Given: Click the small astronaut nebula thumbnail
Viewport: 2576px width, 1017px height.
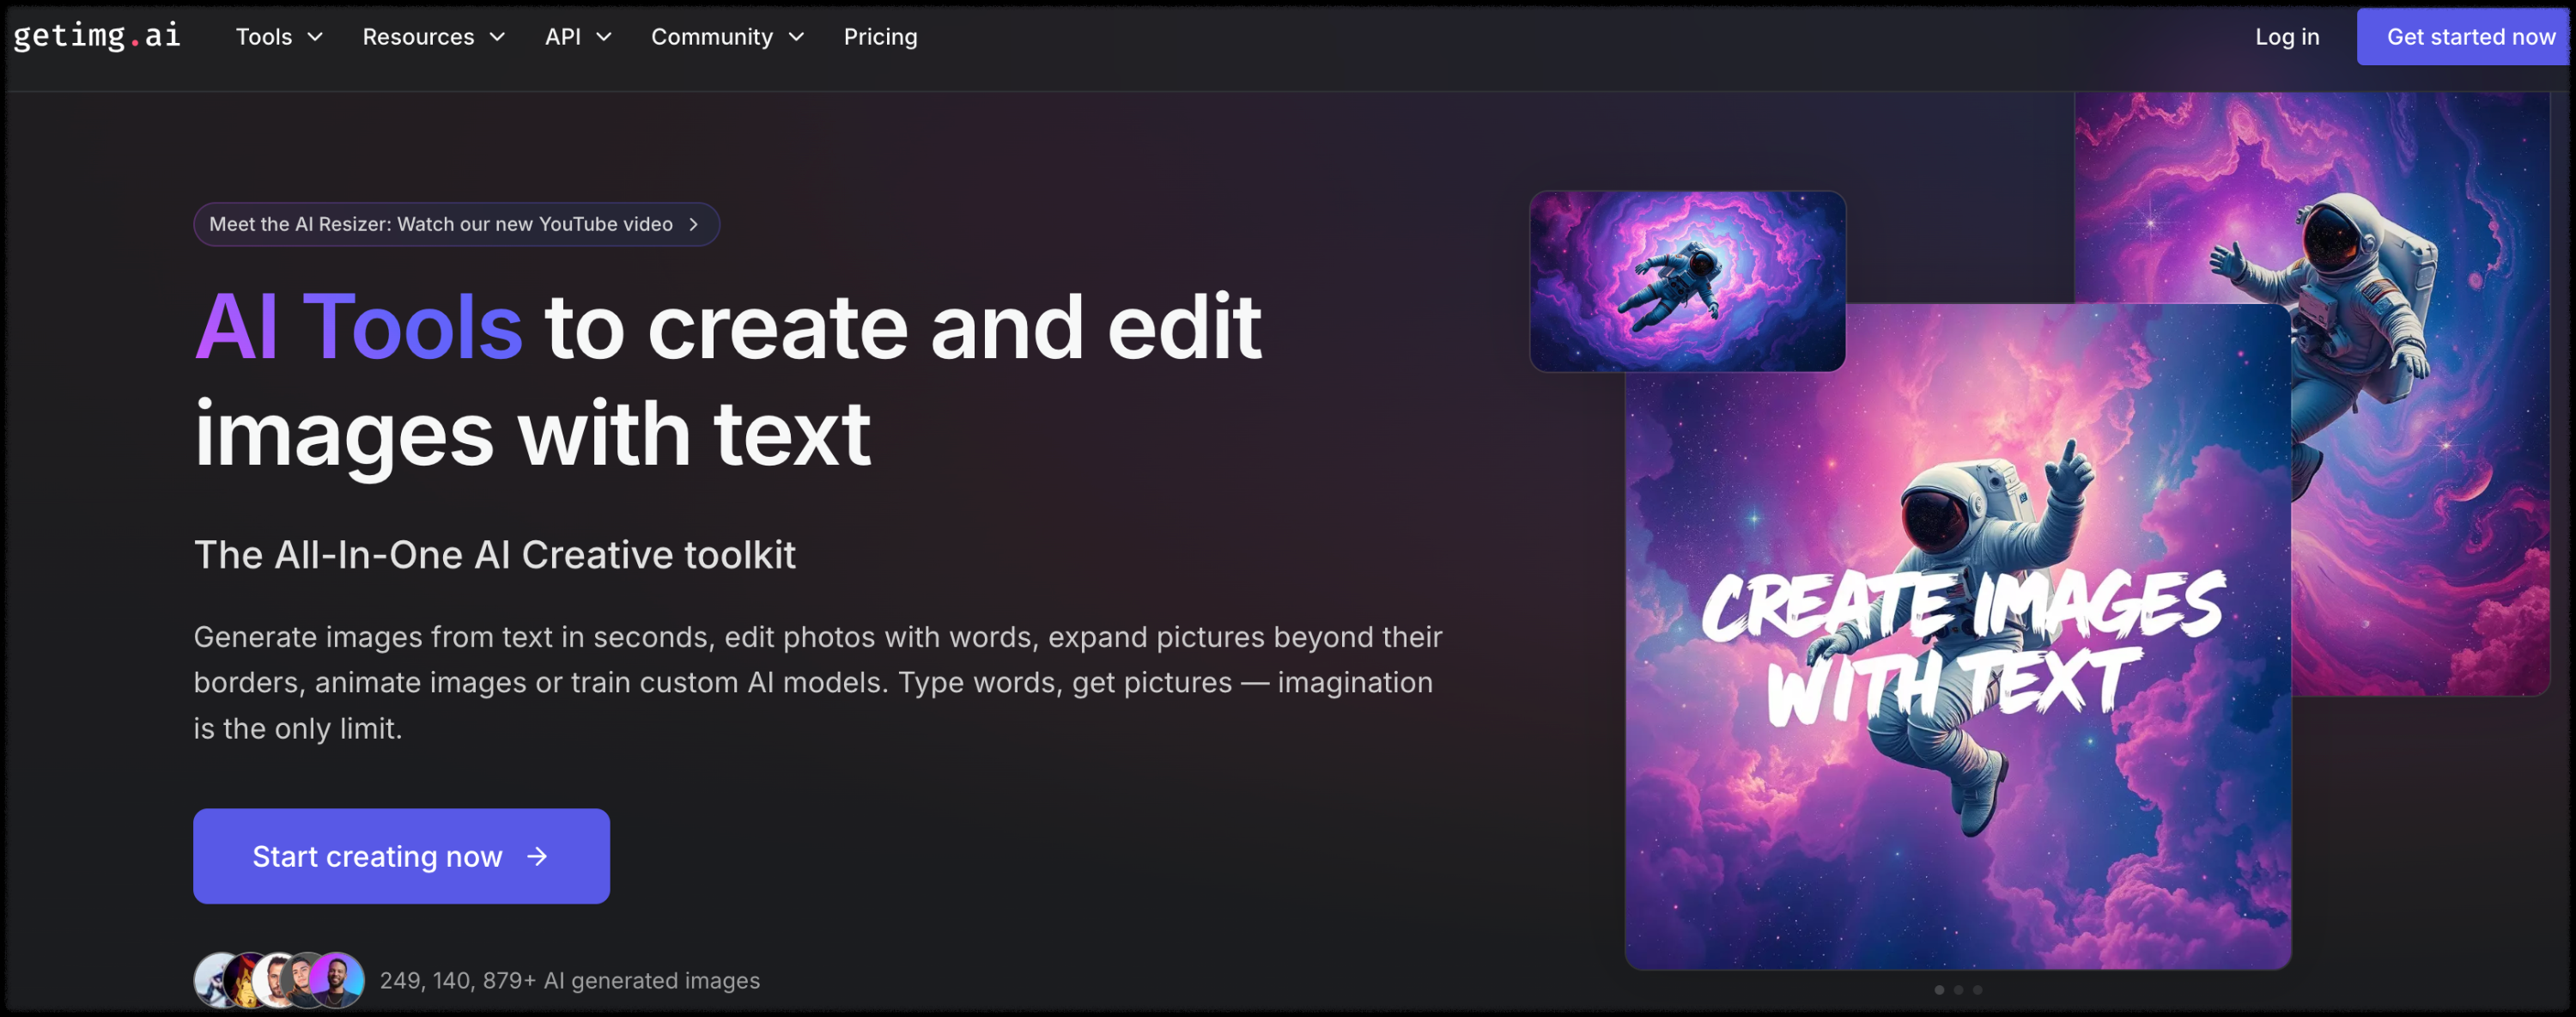Looking at the screenshot, I should (x=1686, y=281).
